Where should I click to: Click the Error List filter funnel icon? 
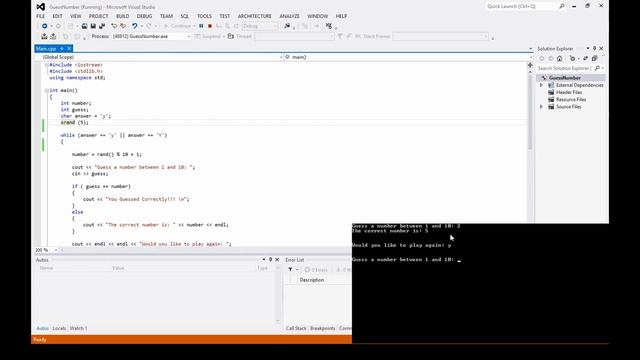[291, 269]
